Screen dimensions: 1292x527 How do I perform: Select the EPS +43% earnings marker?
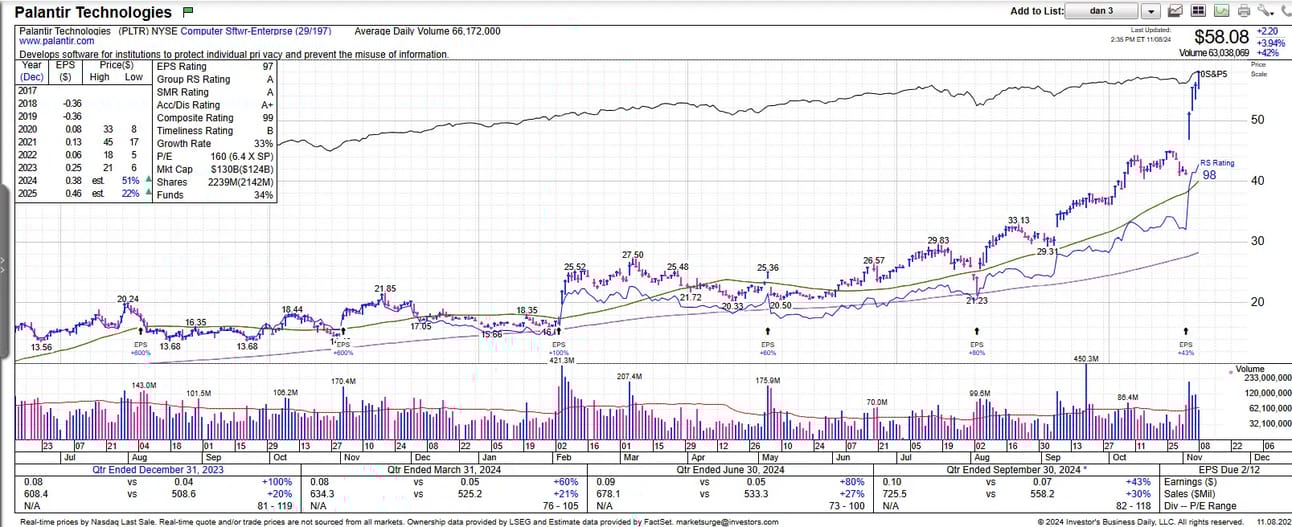pyautogui.click(x=1186, y=342)
